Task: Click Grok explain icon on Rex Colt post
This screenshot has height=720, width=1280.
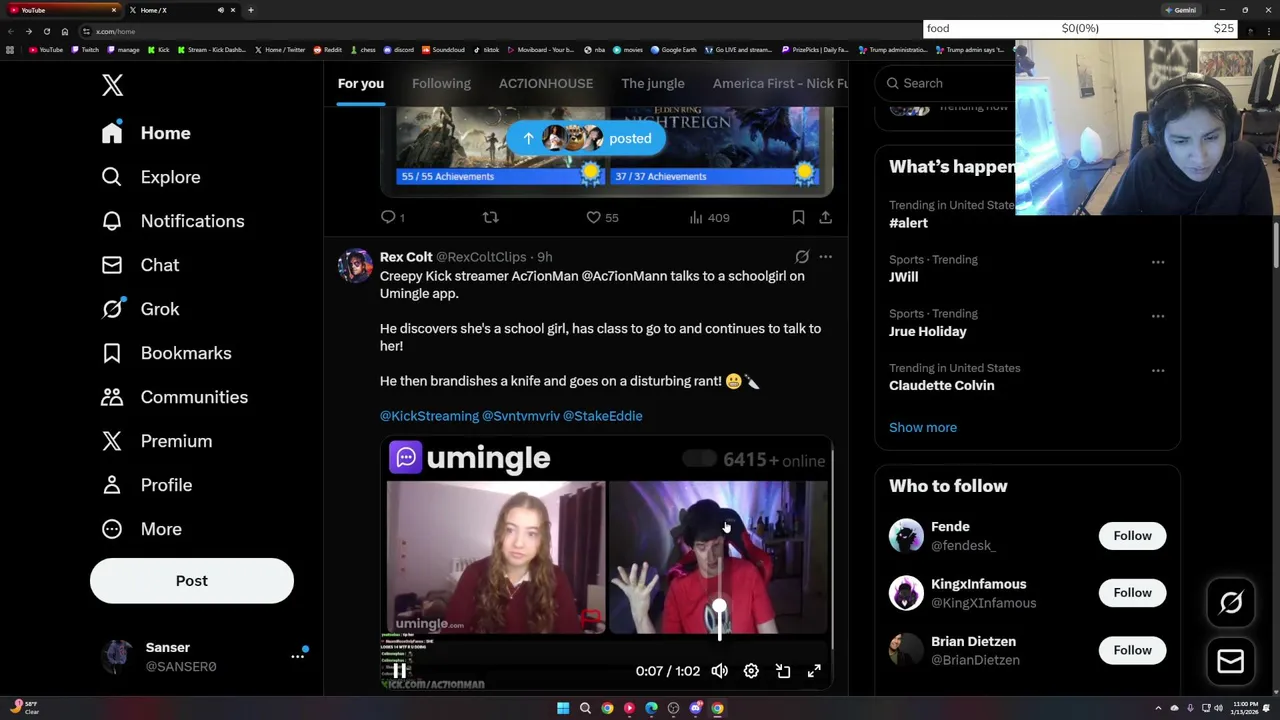Action: (802, 257)
